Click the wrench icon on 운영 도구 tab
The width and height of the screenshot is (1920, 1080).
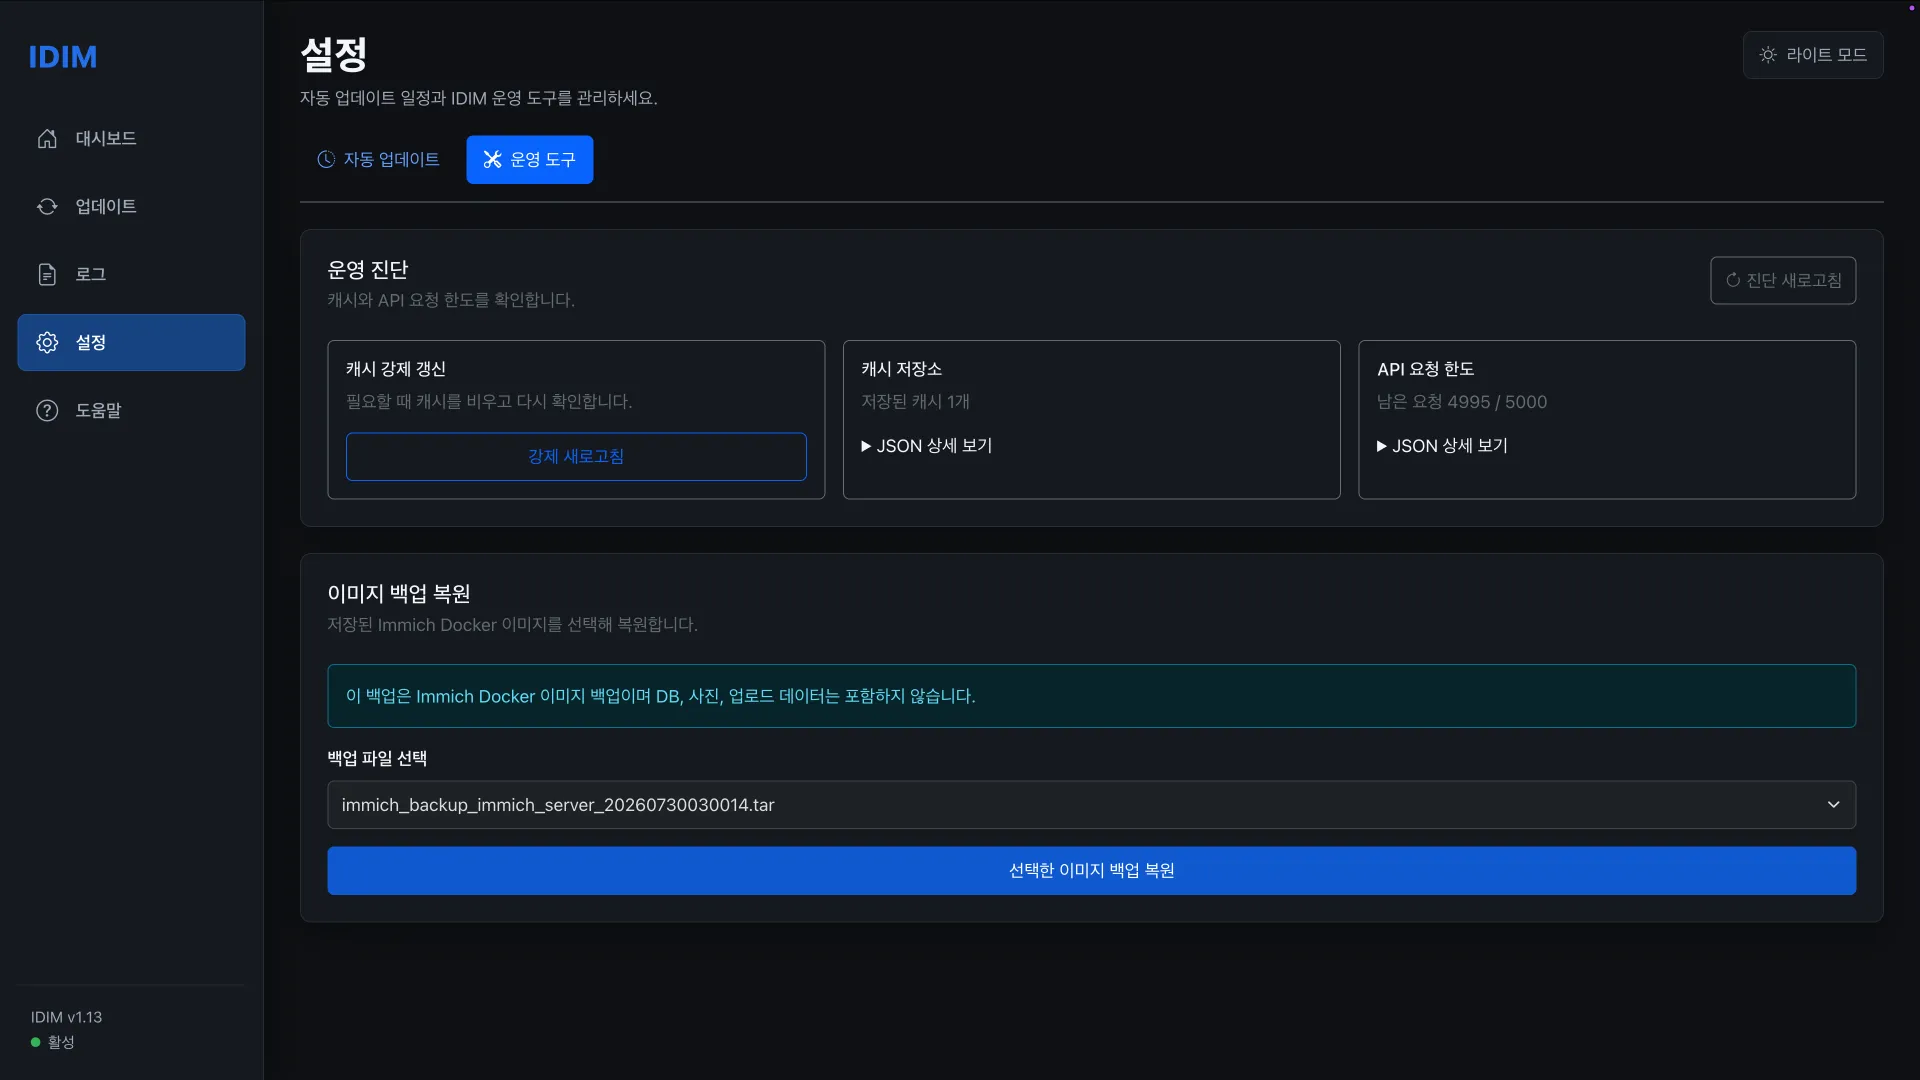coord(492,160)
